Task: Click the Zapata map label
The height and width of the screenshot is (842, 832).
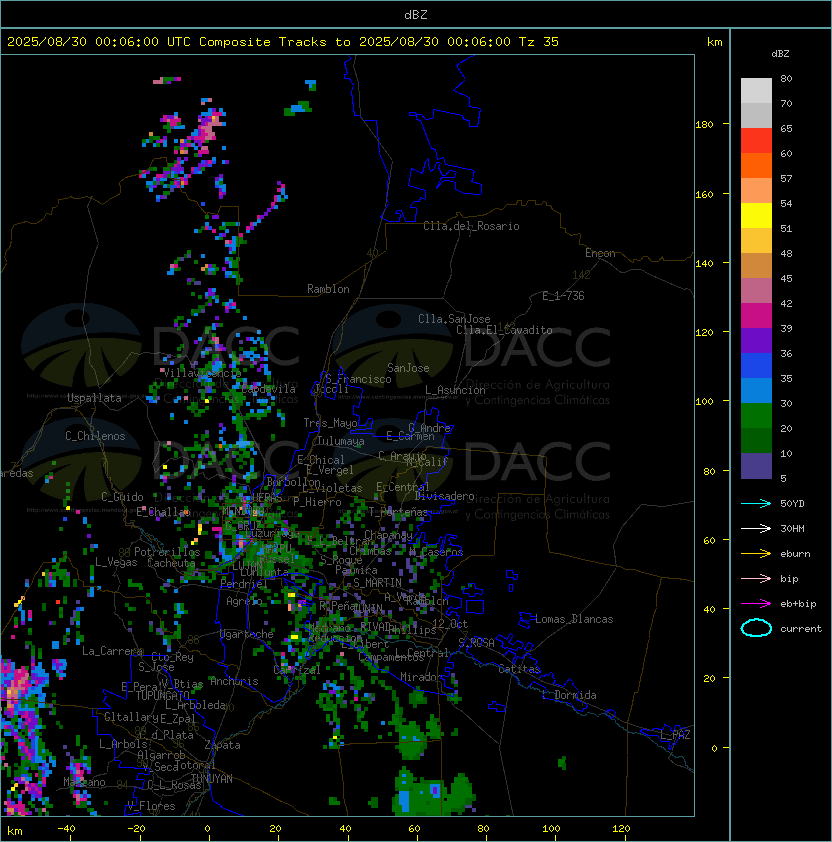Action: click(x=222, y=745)
